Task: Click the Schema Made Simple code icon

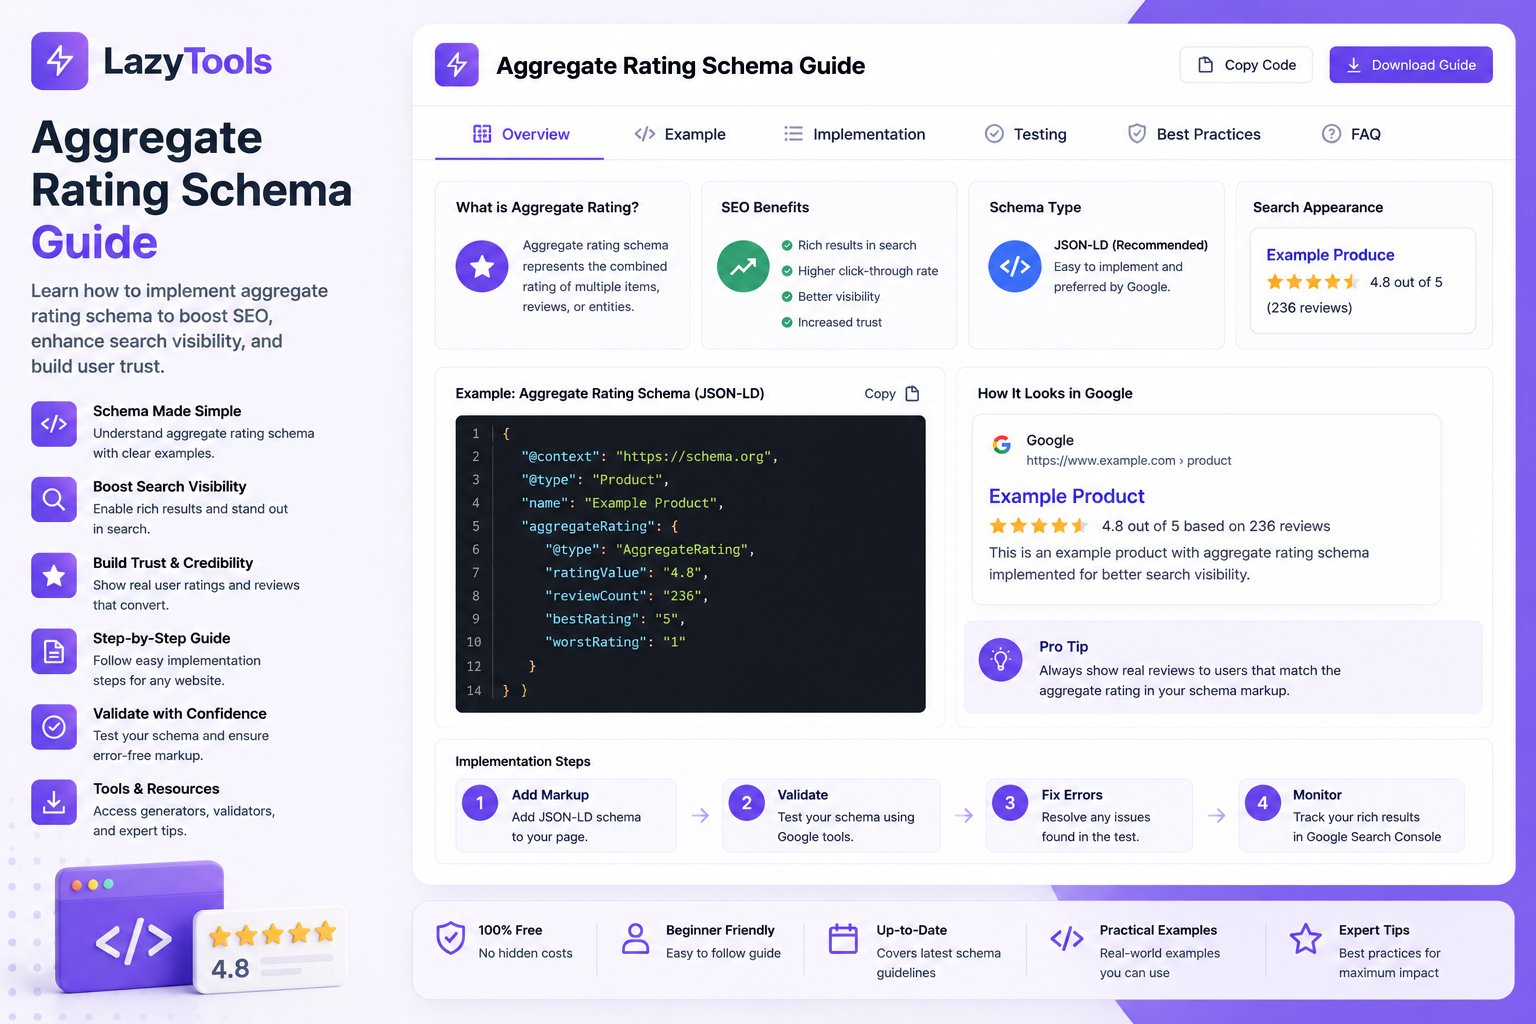Action: [x=54, y=424]
